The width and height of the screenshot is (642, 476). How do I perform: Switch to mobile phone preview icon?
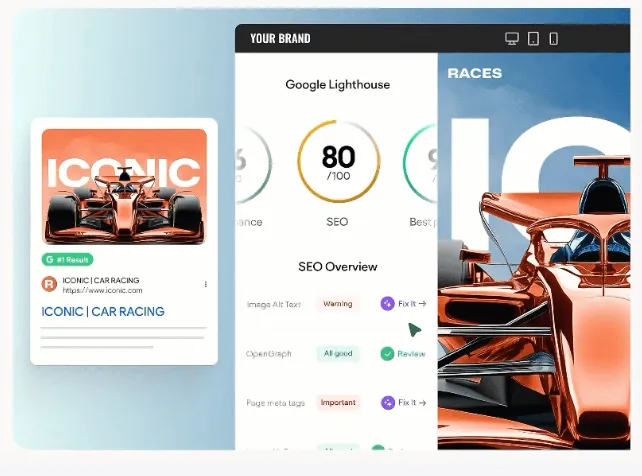coord(554,39)
